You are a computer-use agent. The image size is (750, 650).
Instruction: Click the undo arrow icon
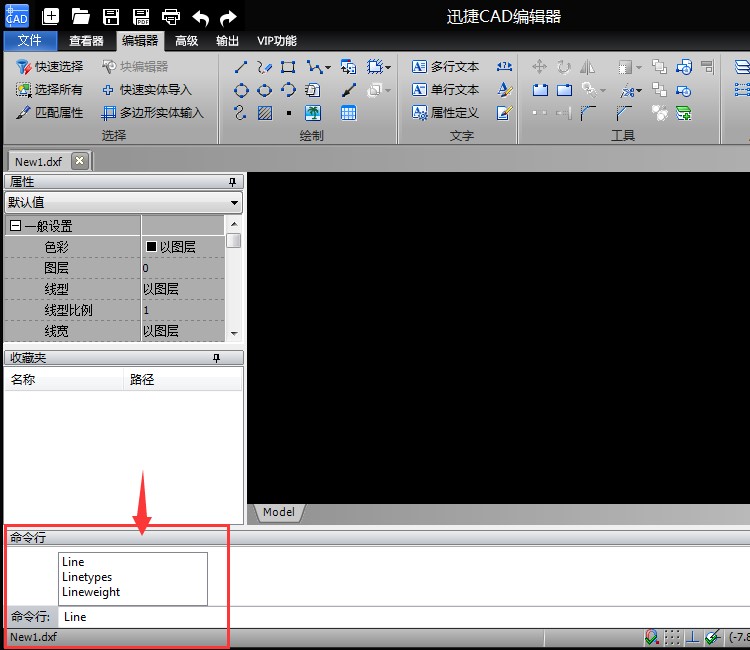pyautogui.click(x=200, y=17)
